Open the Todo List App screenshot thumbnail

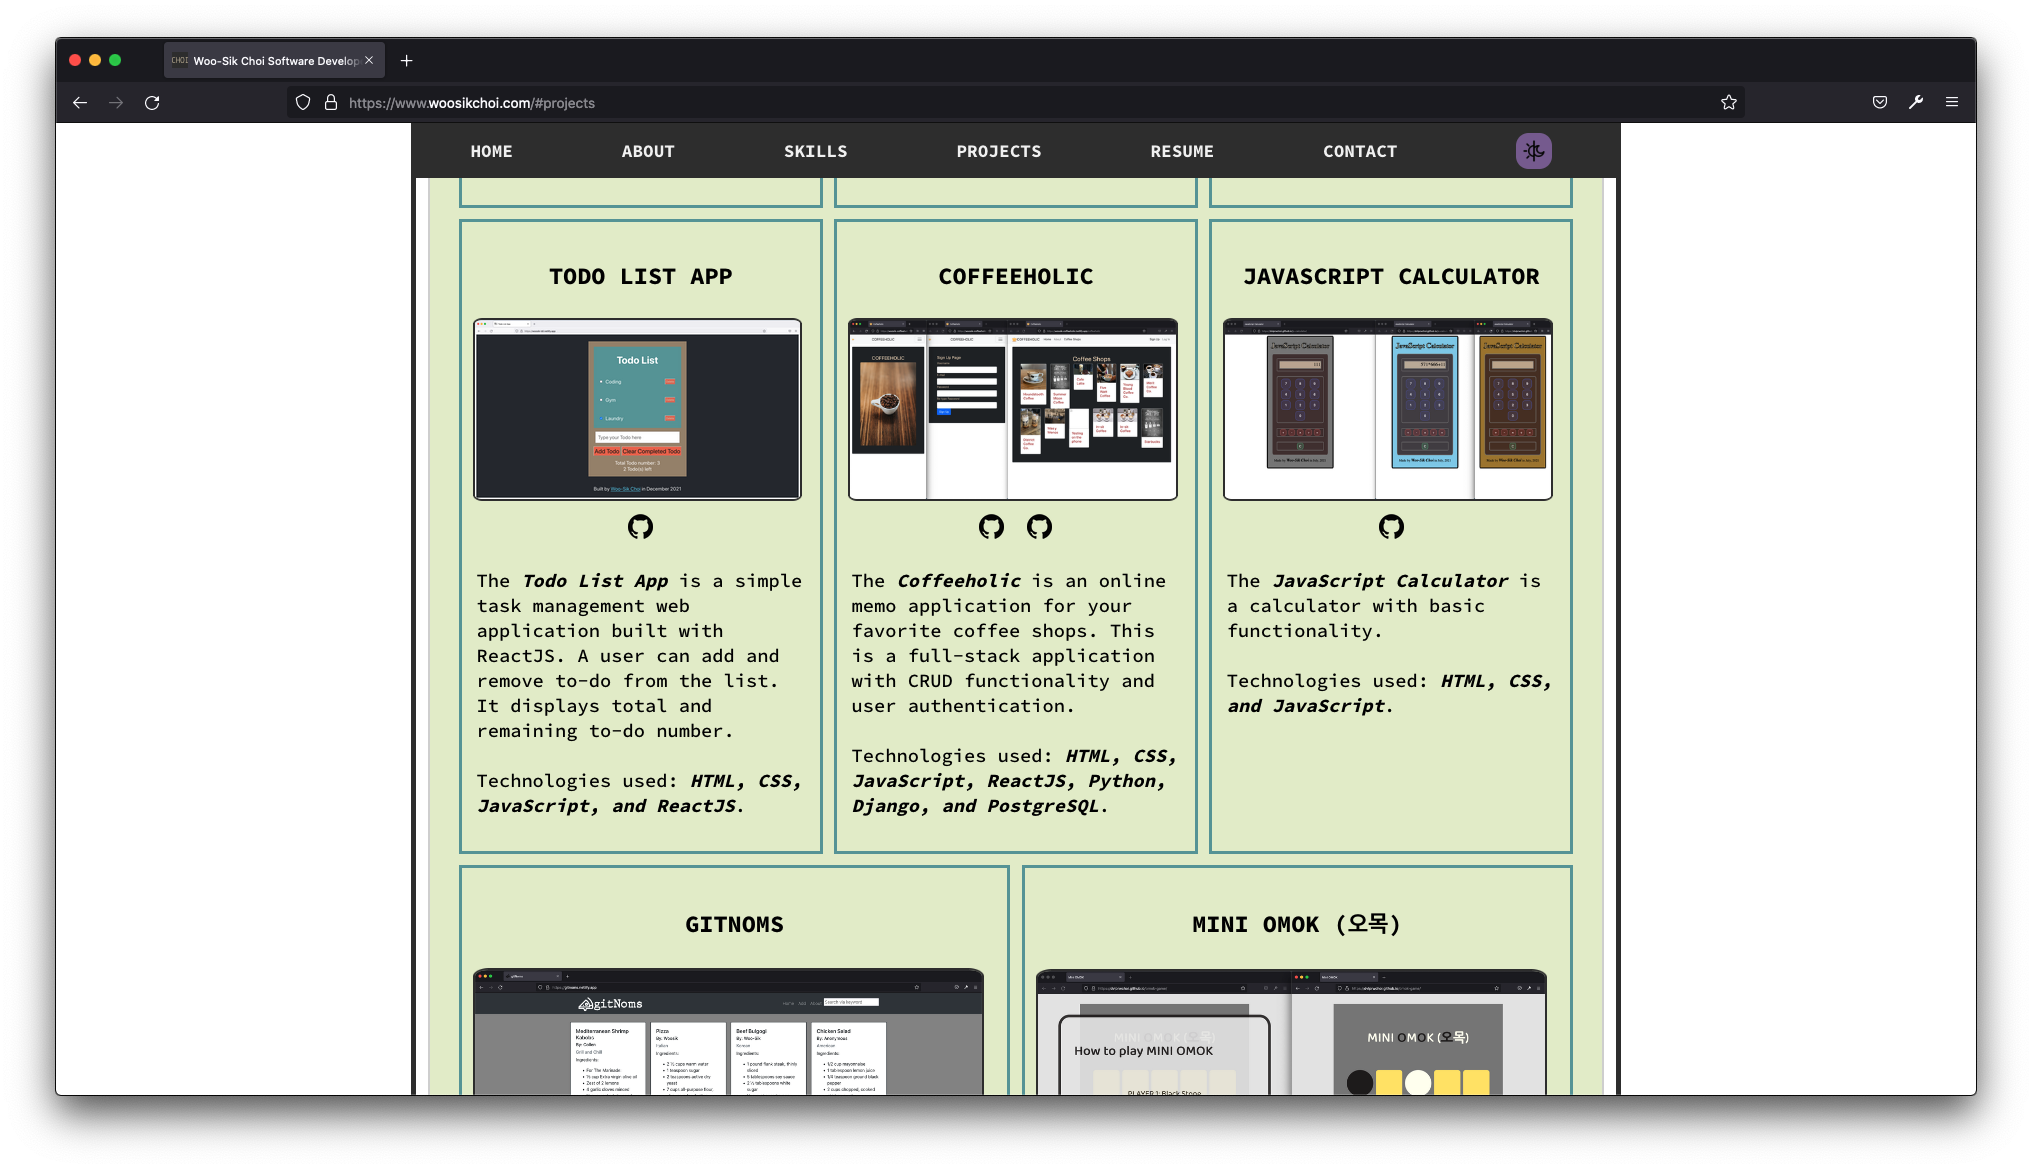[637, 409]
